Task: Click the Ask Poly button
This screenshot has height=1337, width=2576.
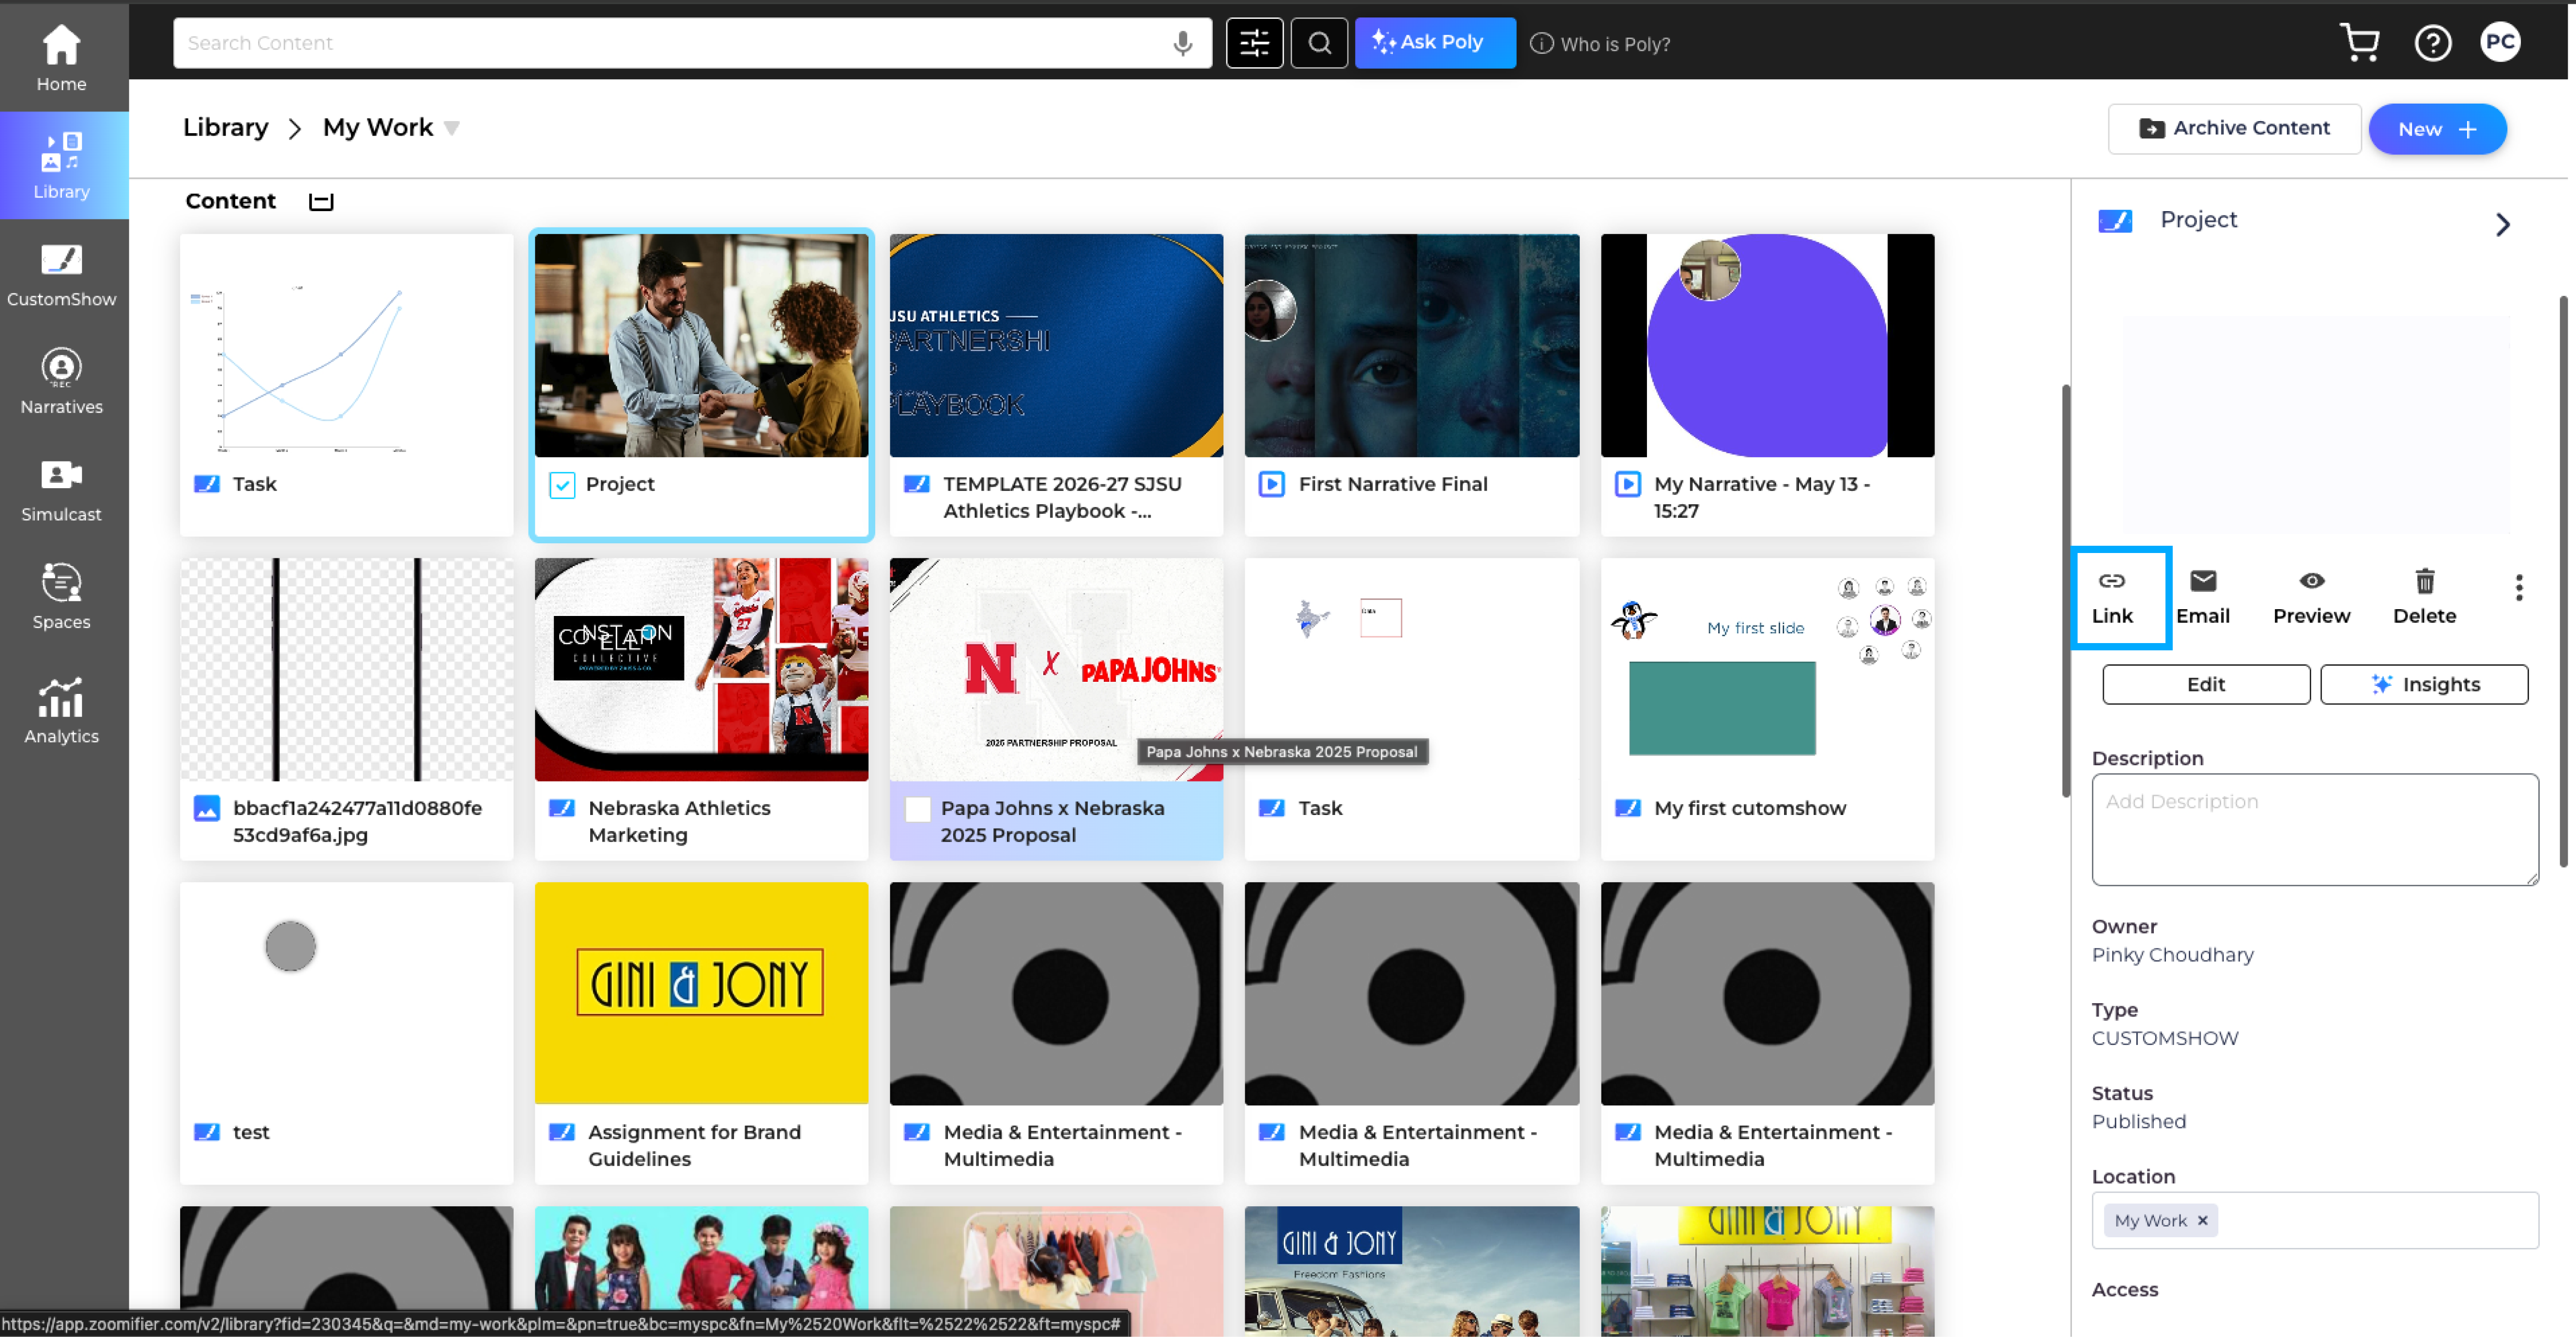Action: (x=1435, y=43)
